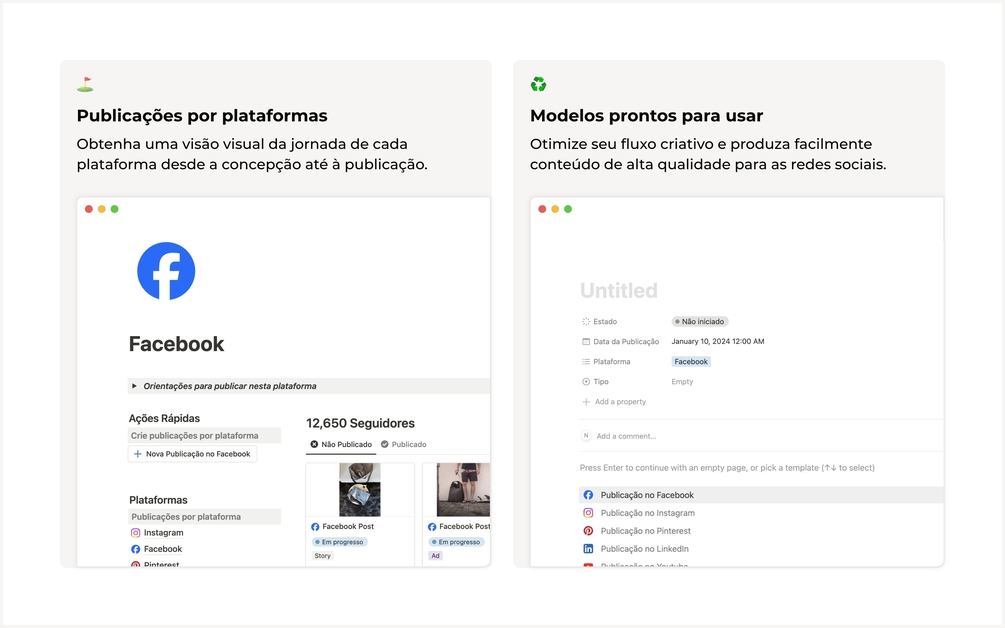Click the 'Data da Publicação' property label

[x=626, y=342]
